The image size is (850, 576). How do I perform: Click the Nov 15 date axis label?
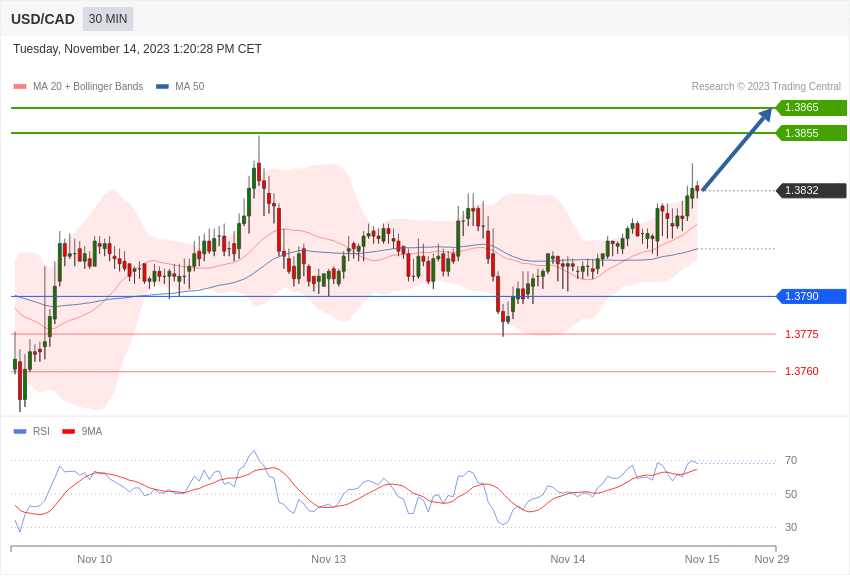pos(702,559)
